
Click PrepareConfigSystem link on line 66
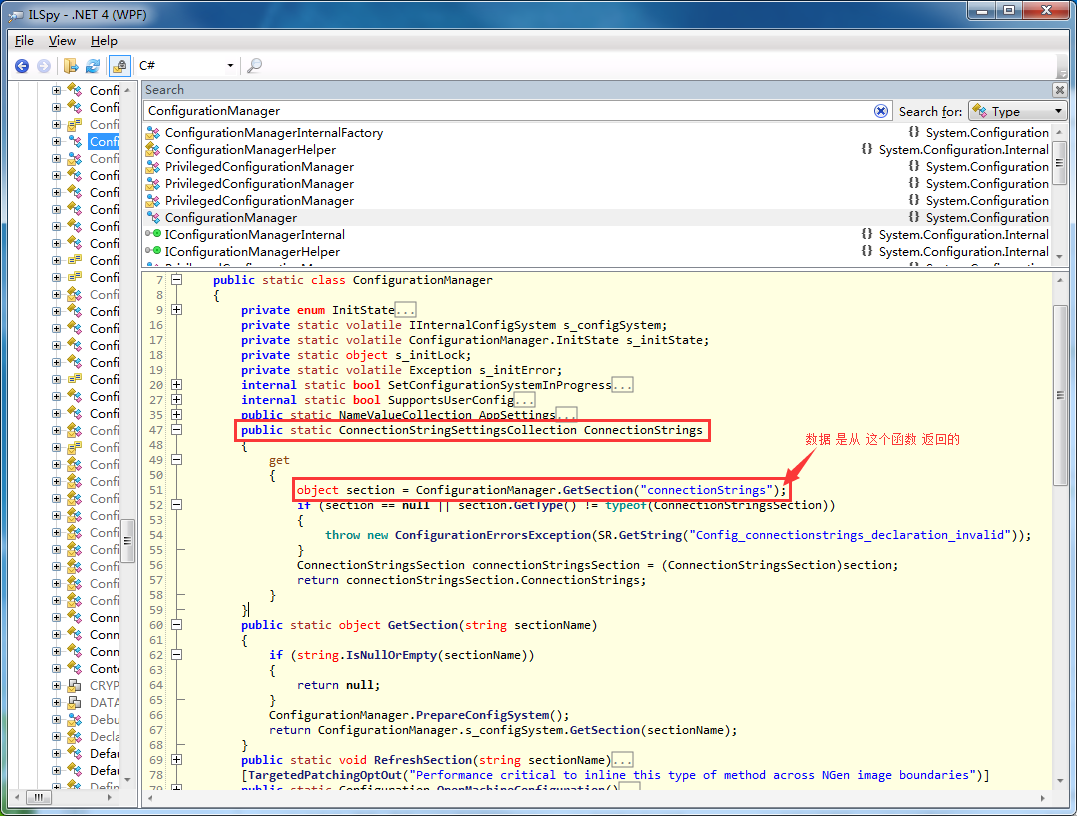tap(483, 715)
